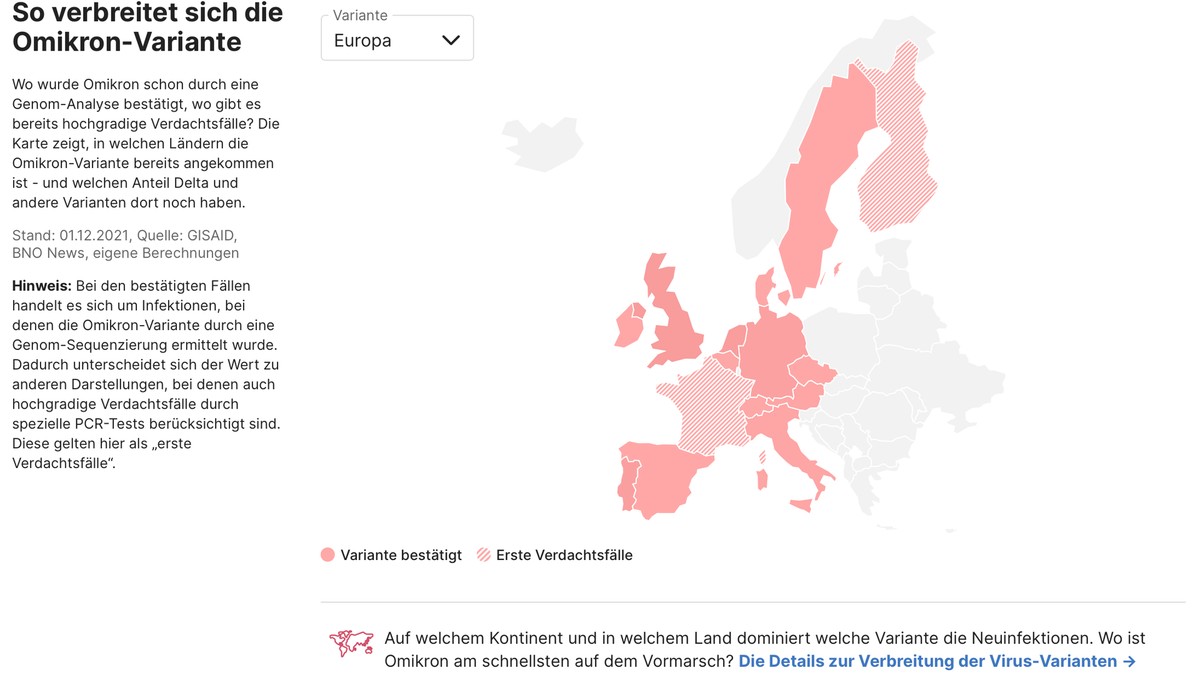Click the chevron arrow in the Variante selector

coord(452,37)
